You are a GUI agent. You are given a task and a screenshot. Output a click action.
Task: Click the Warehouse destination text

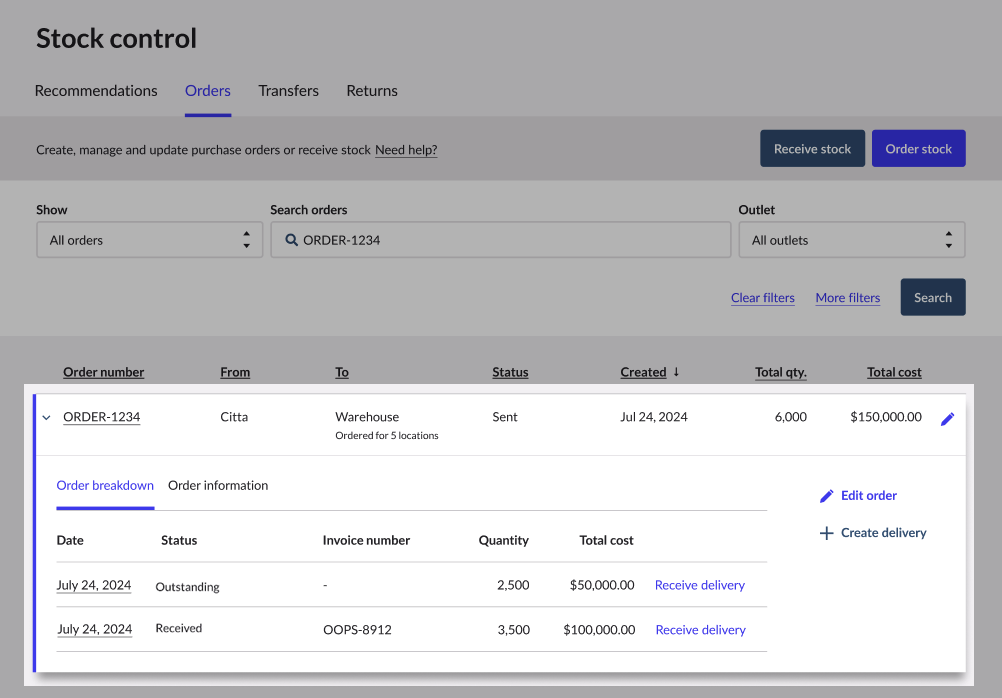pos(367,417)
